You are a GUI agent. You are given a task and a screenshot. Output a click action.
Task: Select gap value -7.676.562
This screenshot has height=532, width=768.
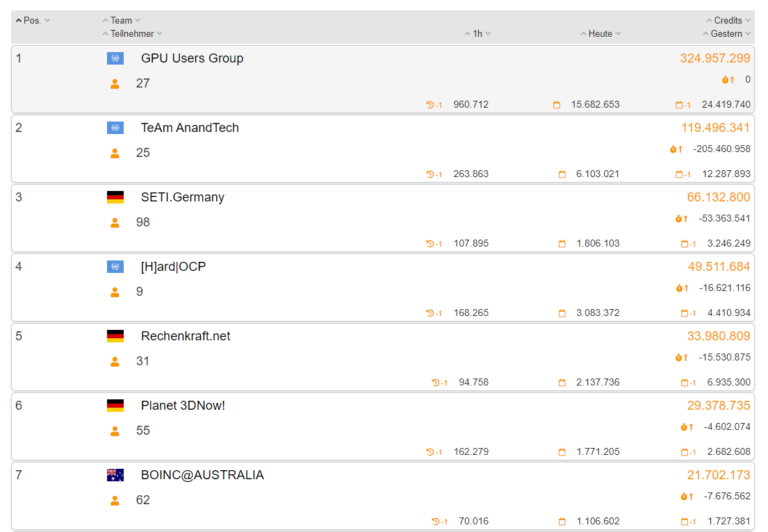pos(727,496)
